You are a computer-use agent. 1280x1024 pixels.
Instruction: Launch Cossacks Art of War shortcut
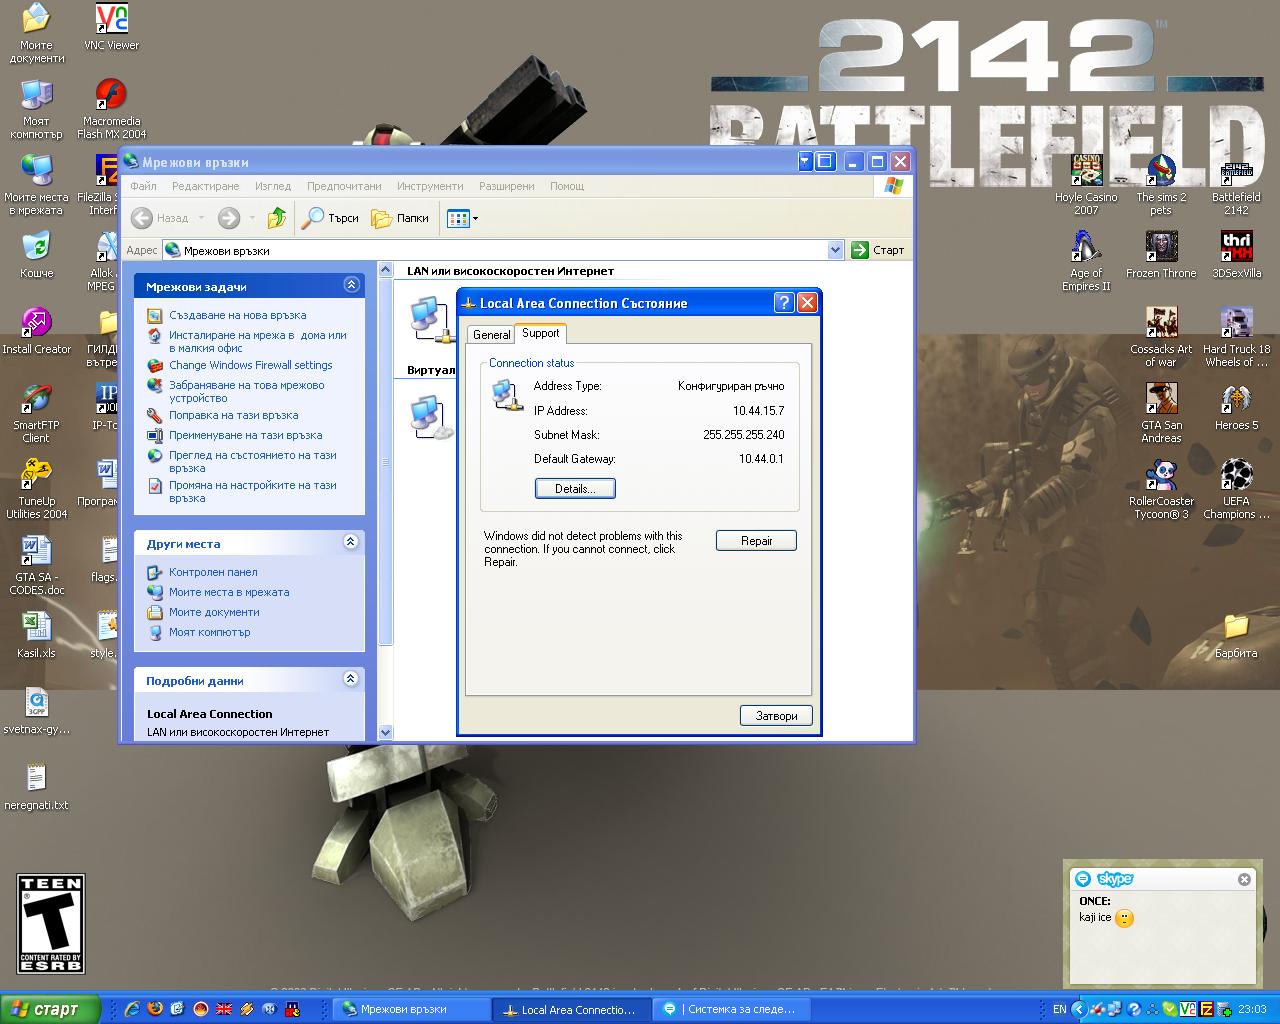(1161, 337)
